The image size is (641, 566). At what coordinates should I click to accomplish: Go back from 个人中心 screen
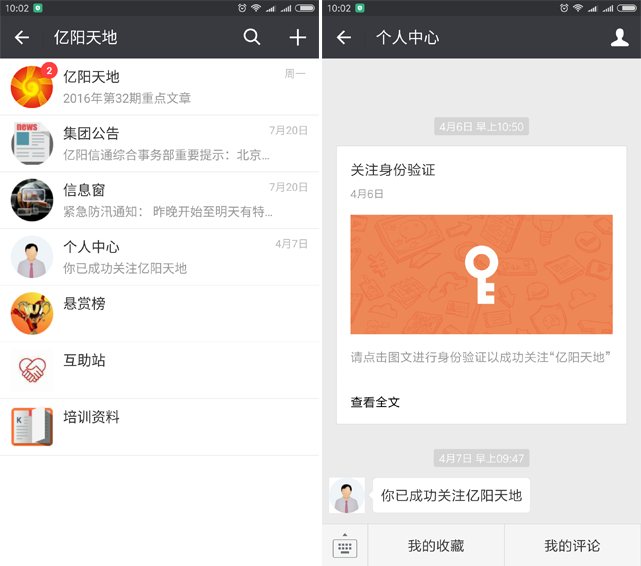[344, 38]
